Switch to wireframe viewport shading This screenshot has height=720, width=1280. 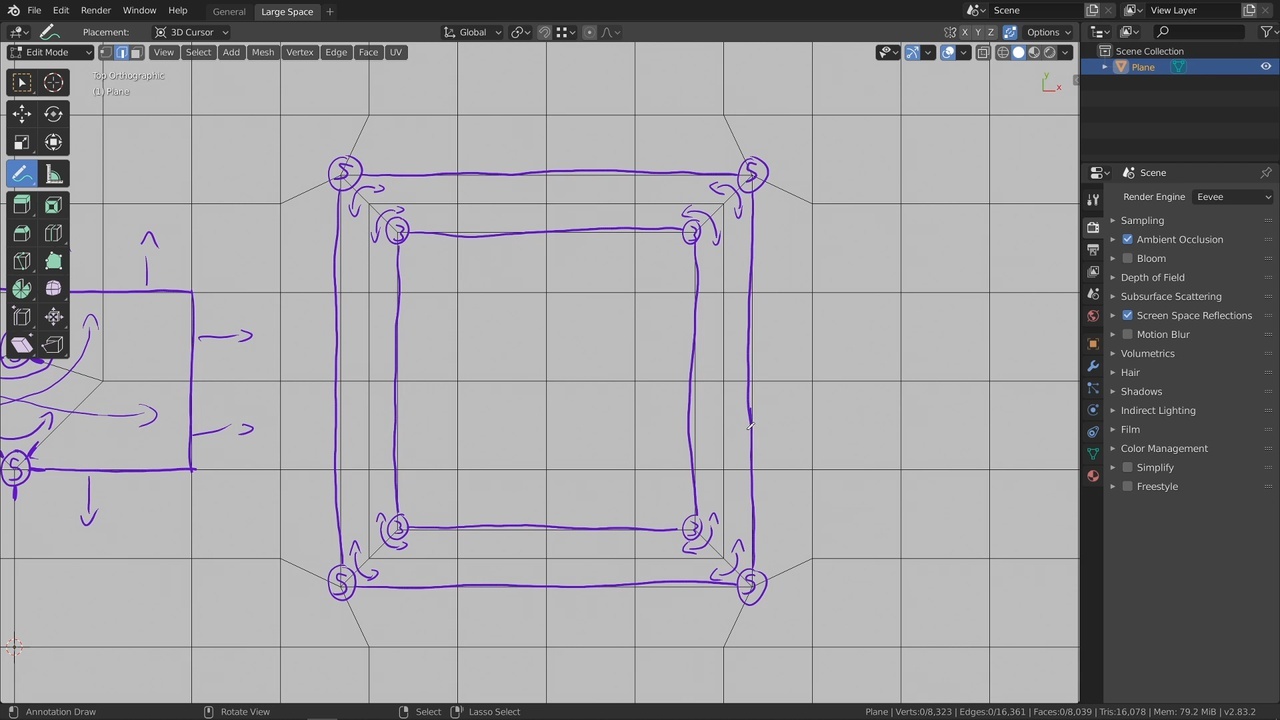(x=1003, y=52)
